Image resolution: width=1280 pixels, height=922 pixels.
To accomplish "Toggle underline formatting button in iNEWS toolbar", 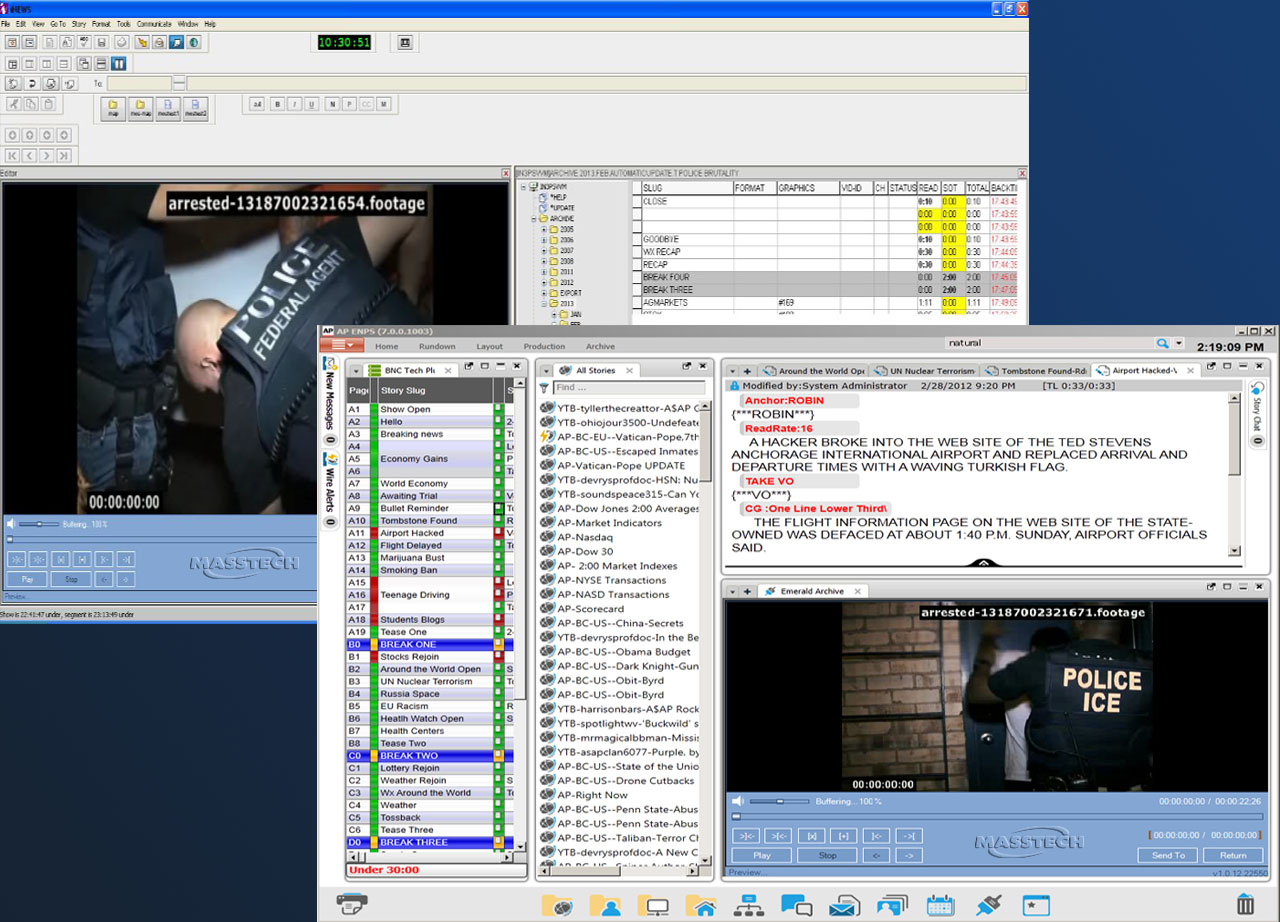I will pos(311,104).
